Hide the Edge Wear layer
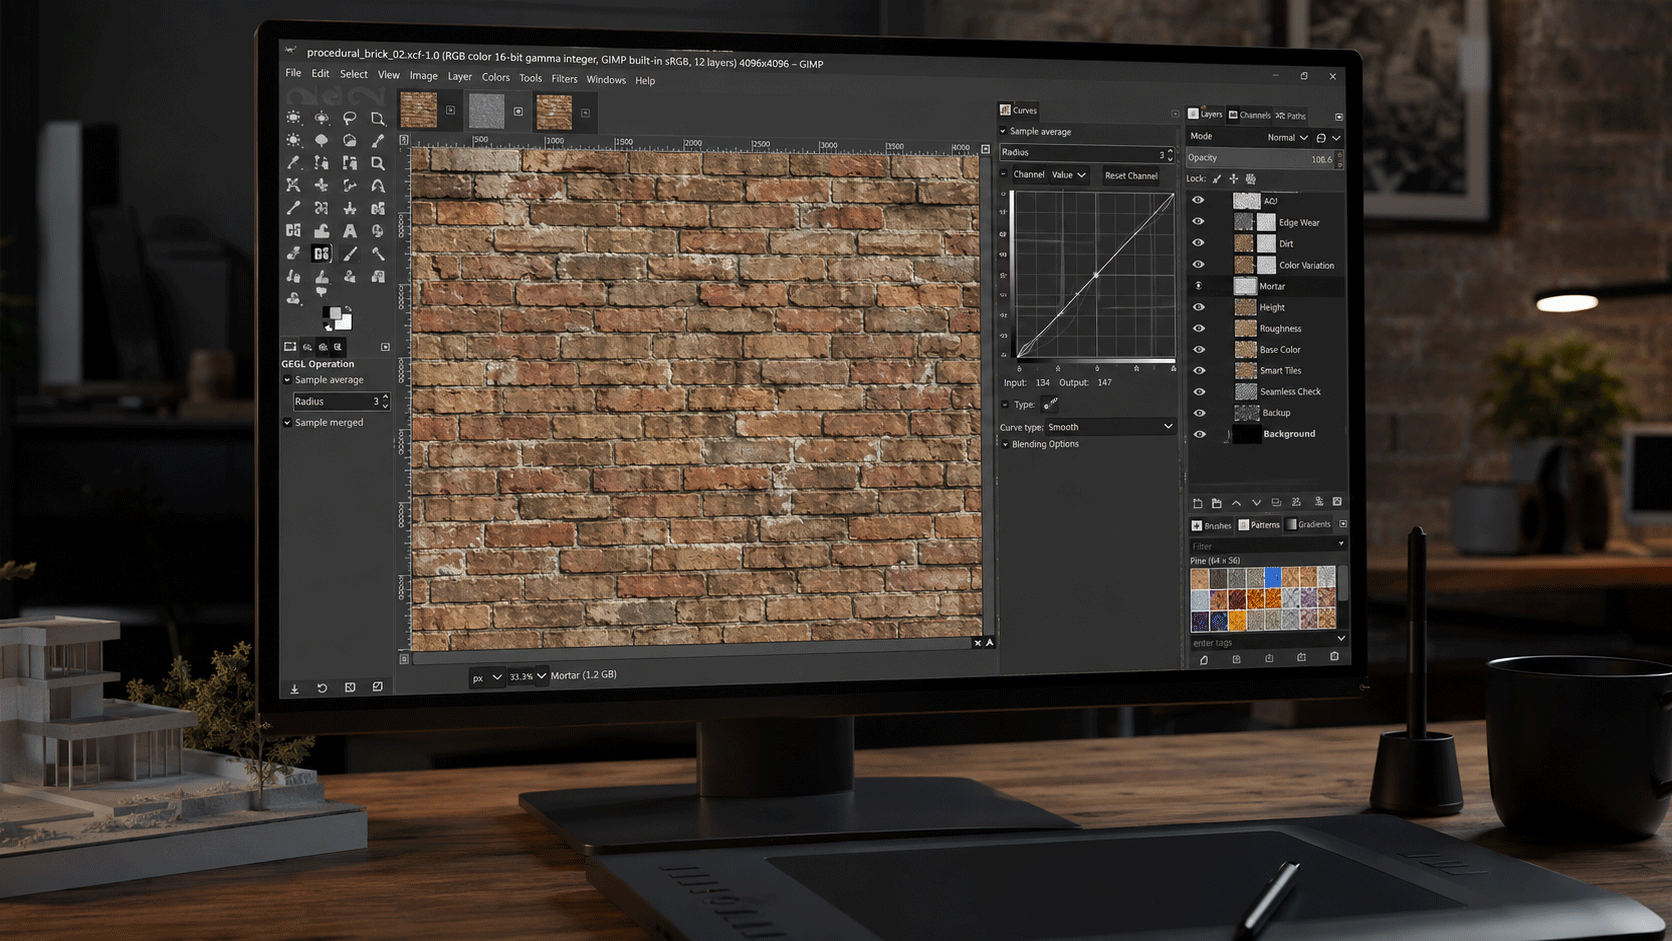 click(1198, 222)
